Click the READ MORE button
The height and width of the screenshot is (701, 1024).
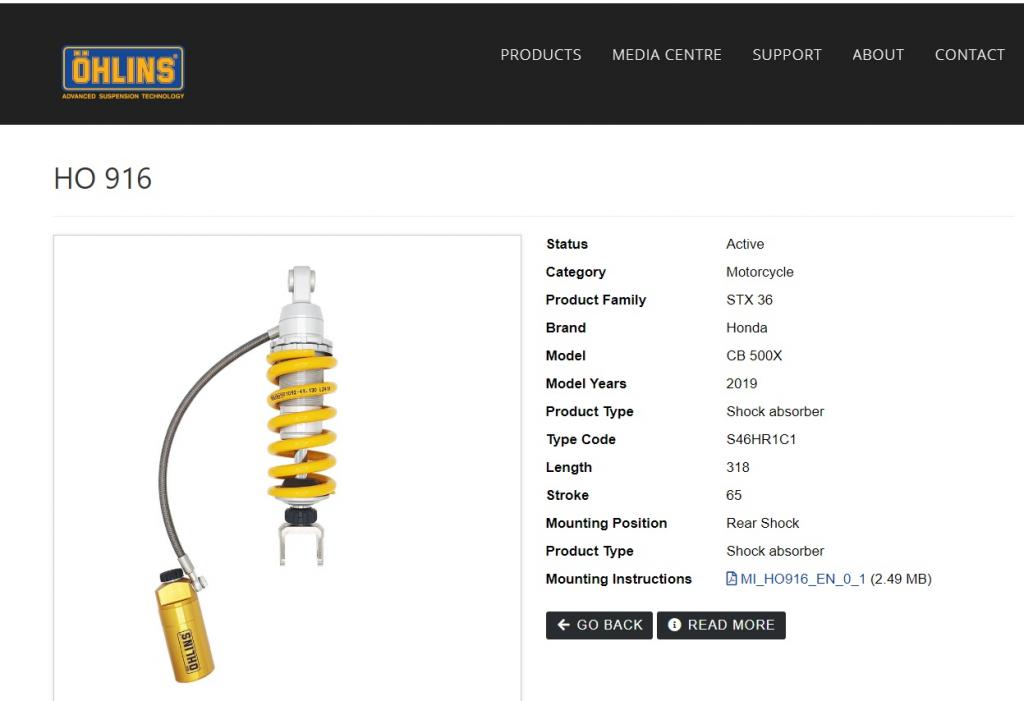pyautogui.click(x=721, y=625)
